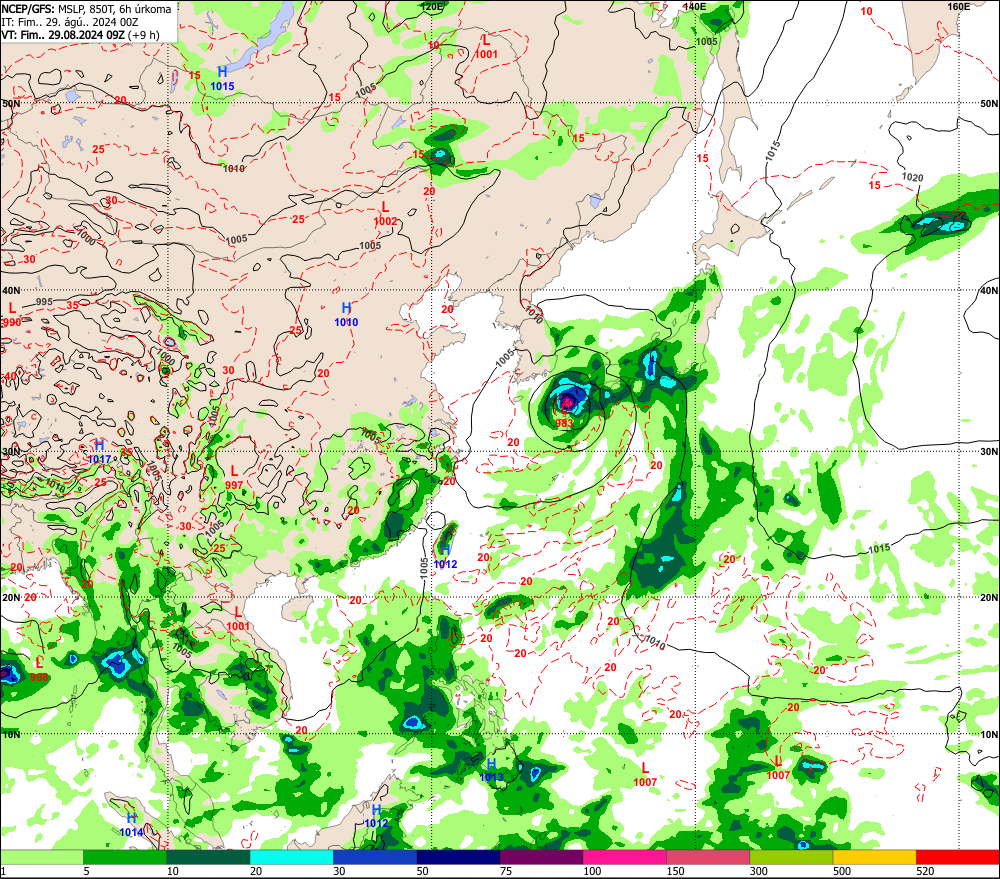Select the legend value 300

(x=758, y=871)
